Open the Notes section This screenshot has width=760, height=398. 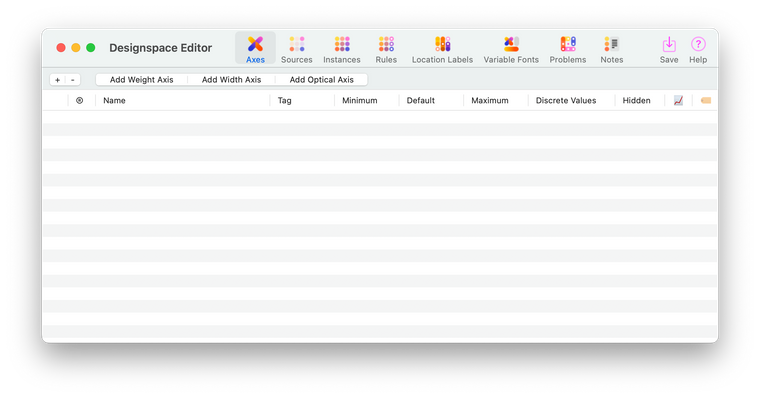coord(612,49)
